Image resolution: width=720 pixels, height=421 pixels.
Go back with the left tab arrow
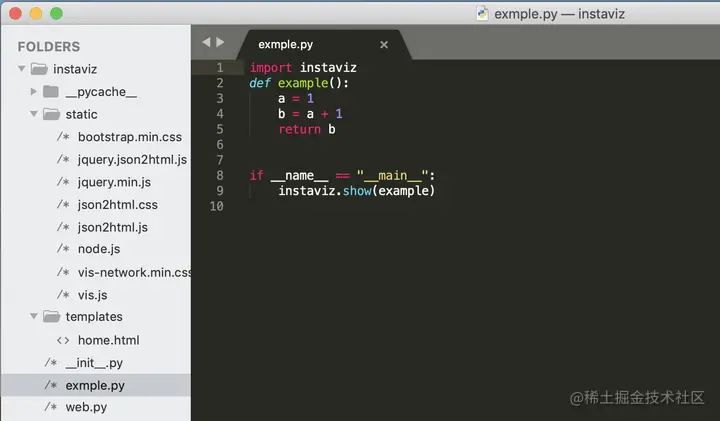click(x=206, y=42)
